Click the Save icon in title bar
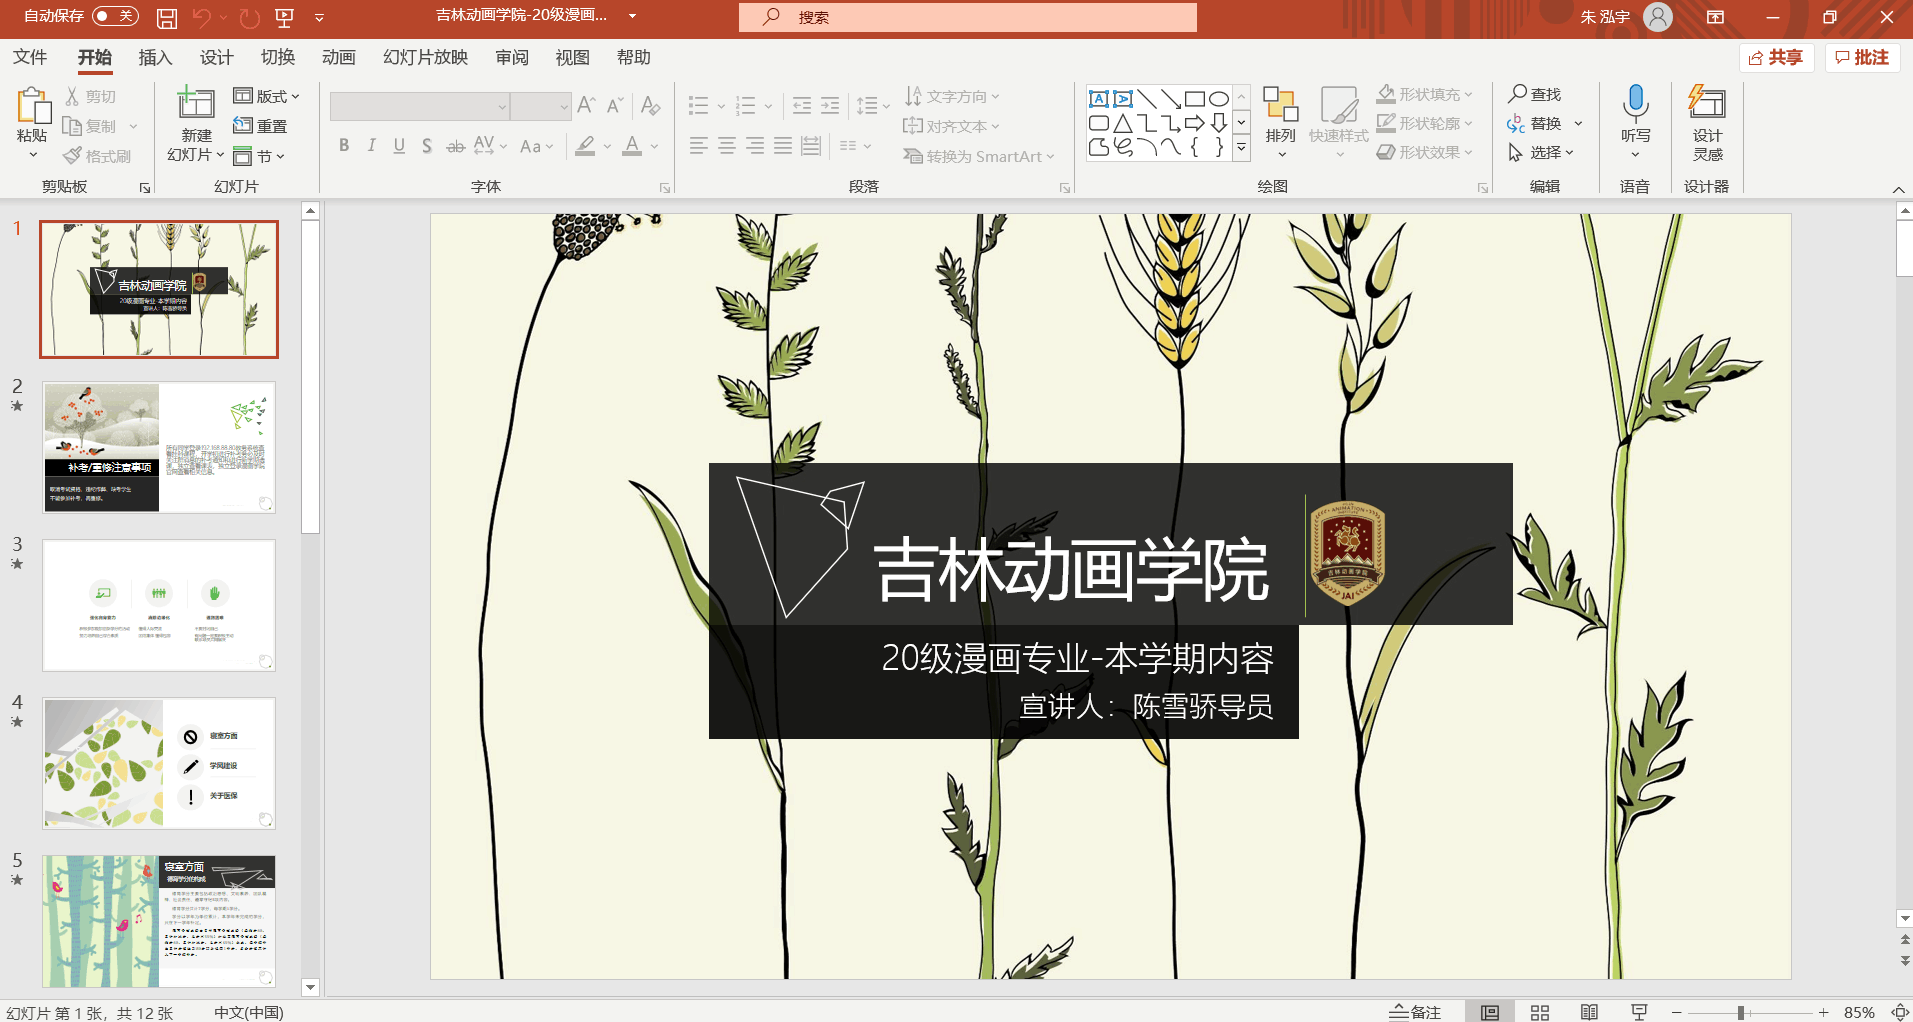Image resolution: width=1913 pixels, height=1022 pixels. 167,17
